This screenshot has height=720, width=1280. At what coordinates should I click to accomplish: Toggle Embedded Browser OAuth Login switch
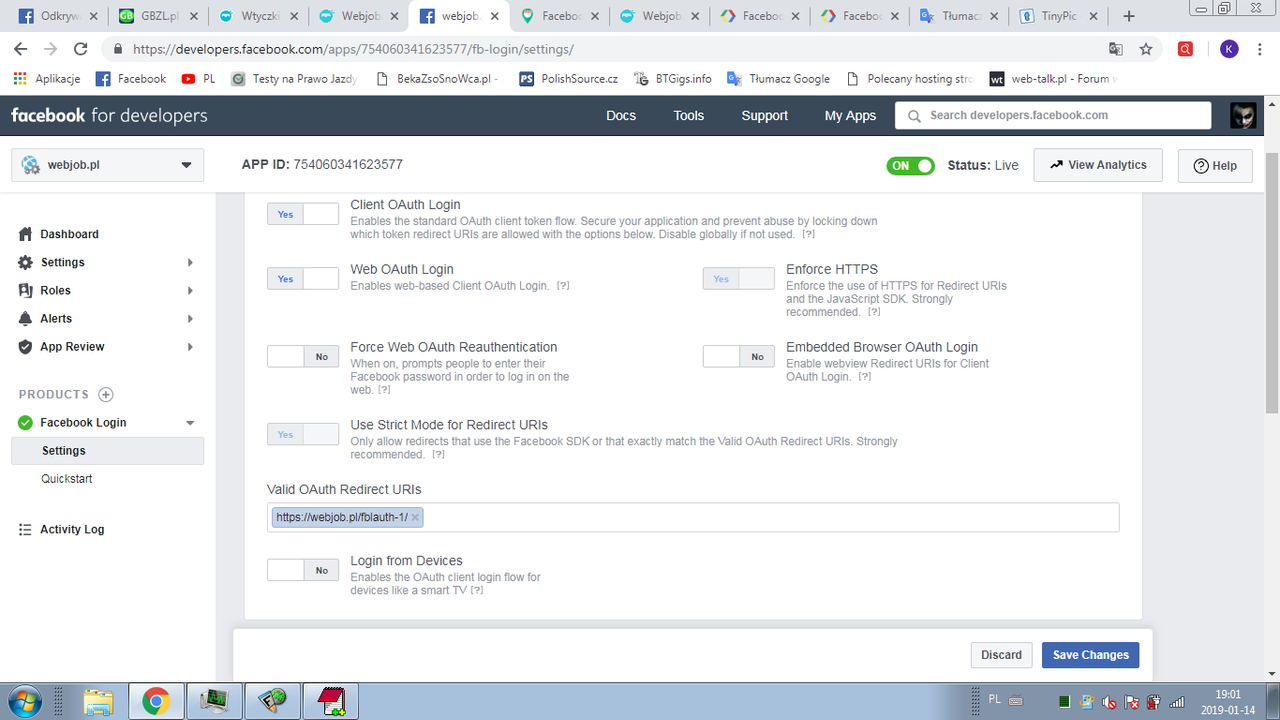pos(739,356)
